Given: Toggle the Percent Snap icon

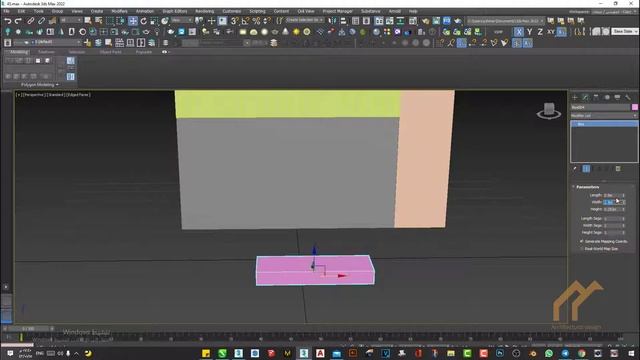Looking at the screenshot, I should pos(256,20).
